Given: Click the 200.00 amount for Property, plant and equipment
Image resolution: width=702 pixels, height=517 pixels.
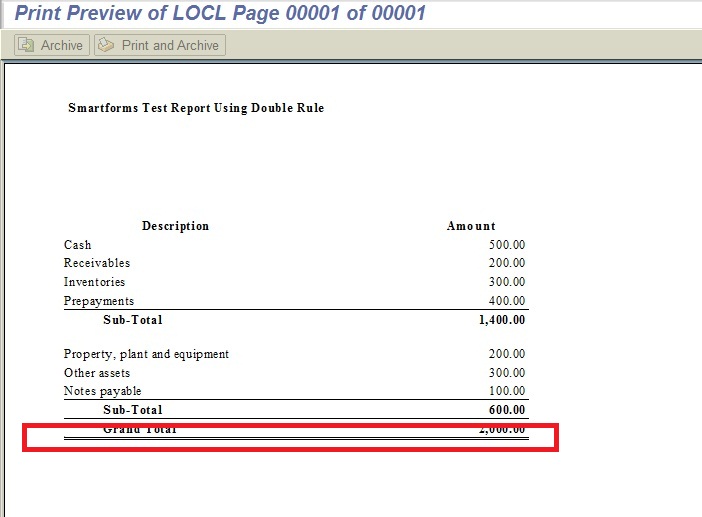Looking at the screenshot, I should click(507, 354).
